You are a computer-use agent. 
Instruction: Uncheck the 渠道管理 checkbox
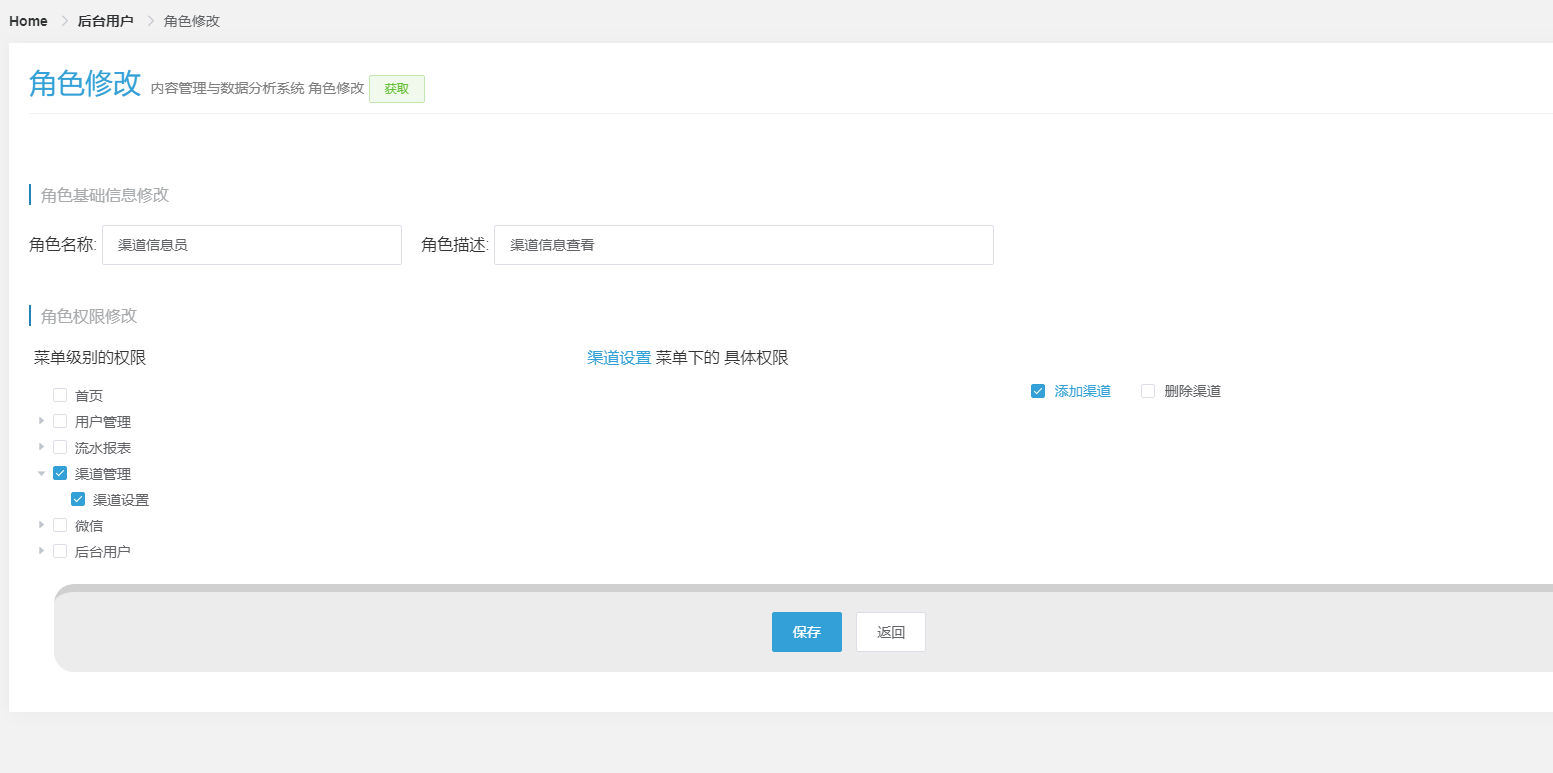tap(60, 473)
